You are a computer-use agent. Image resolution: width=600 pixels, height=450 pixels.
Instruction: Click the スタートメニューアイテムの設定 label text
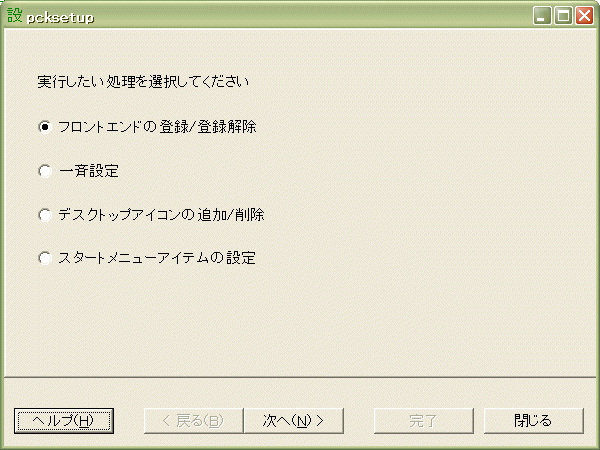(x=157, y=258)
